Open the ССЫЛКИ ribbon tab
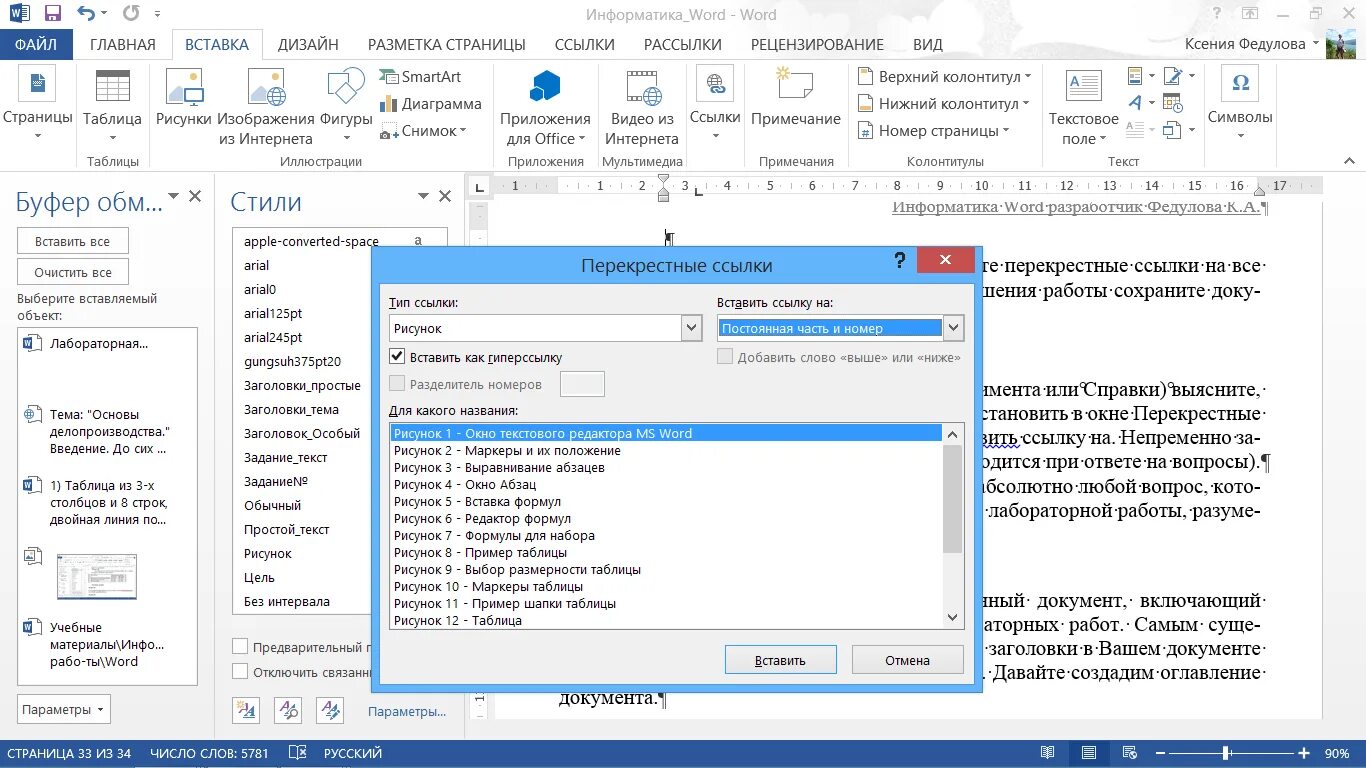The image size is (1366, 768). (x=584, y=44)
